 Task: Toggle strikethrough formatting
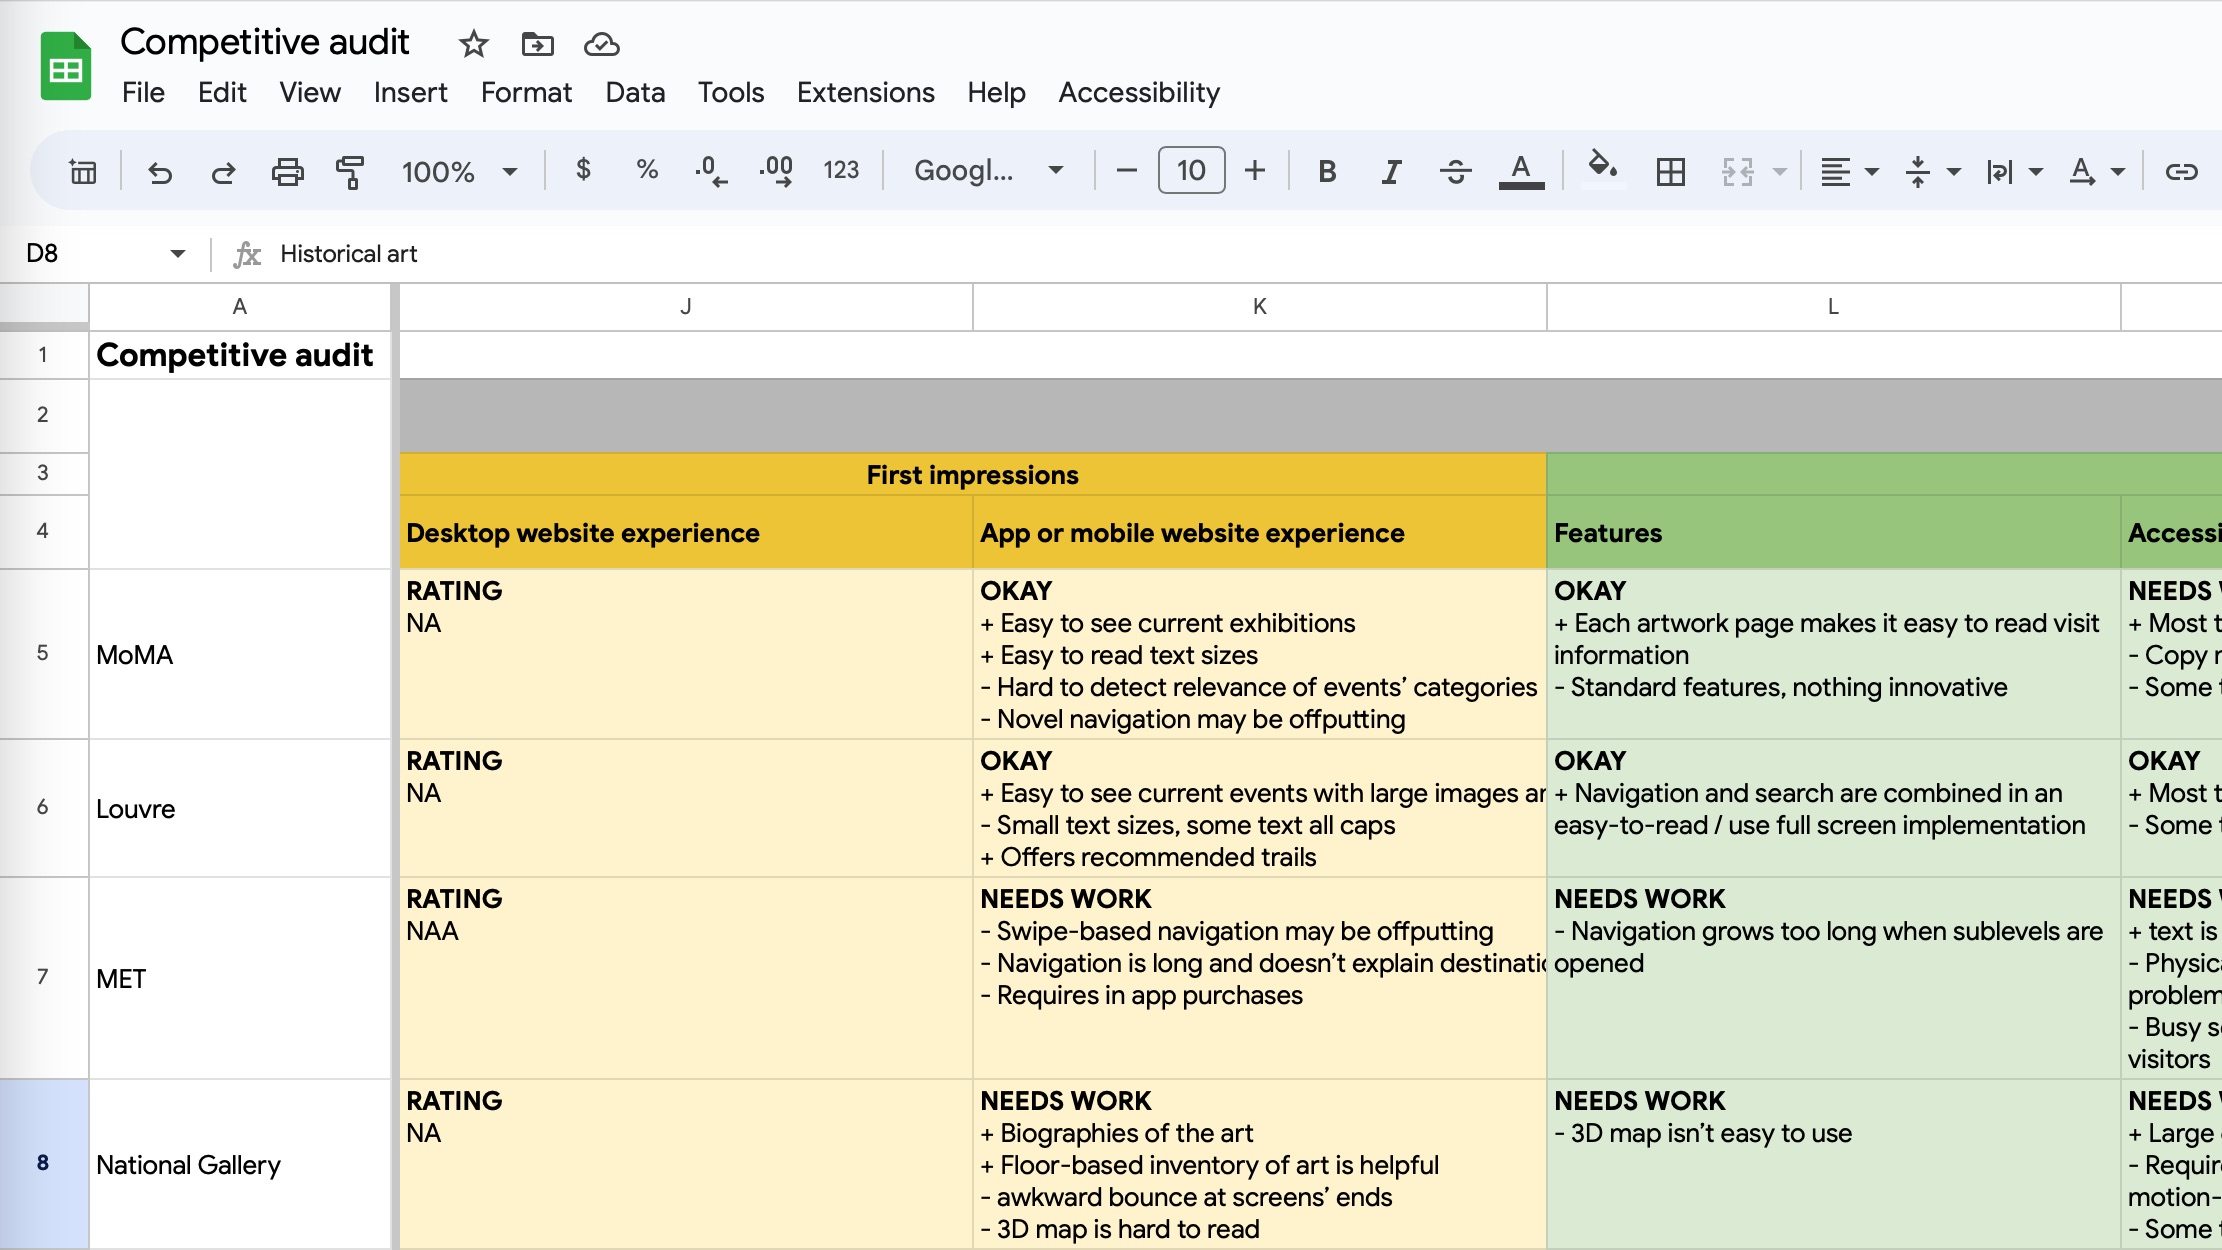pos(1455,172)
